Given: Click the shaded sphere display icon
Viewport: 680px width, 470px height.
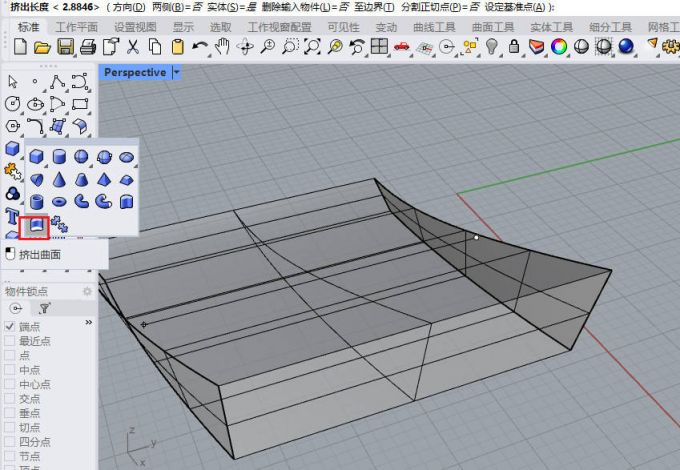Looking at the screenshot, I should [581, 46].
